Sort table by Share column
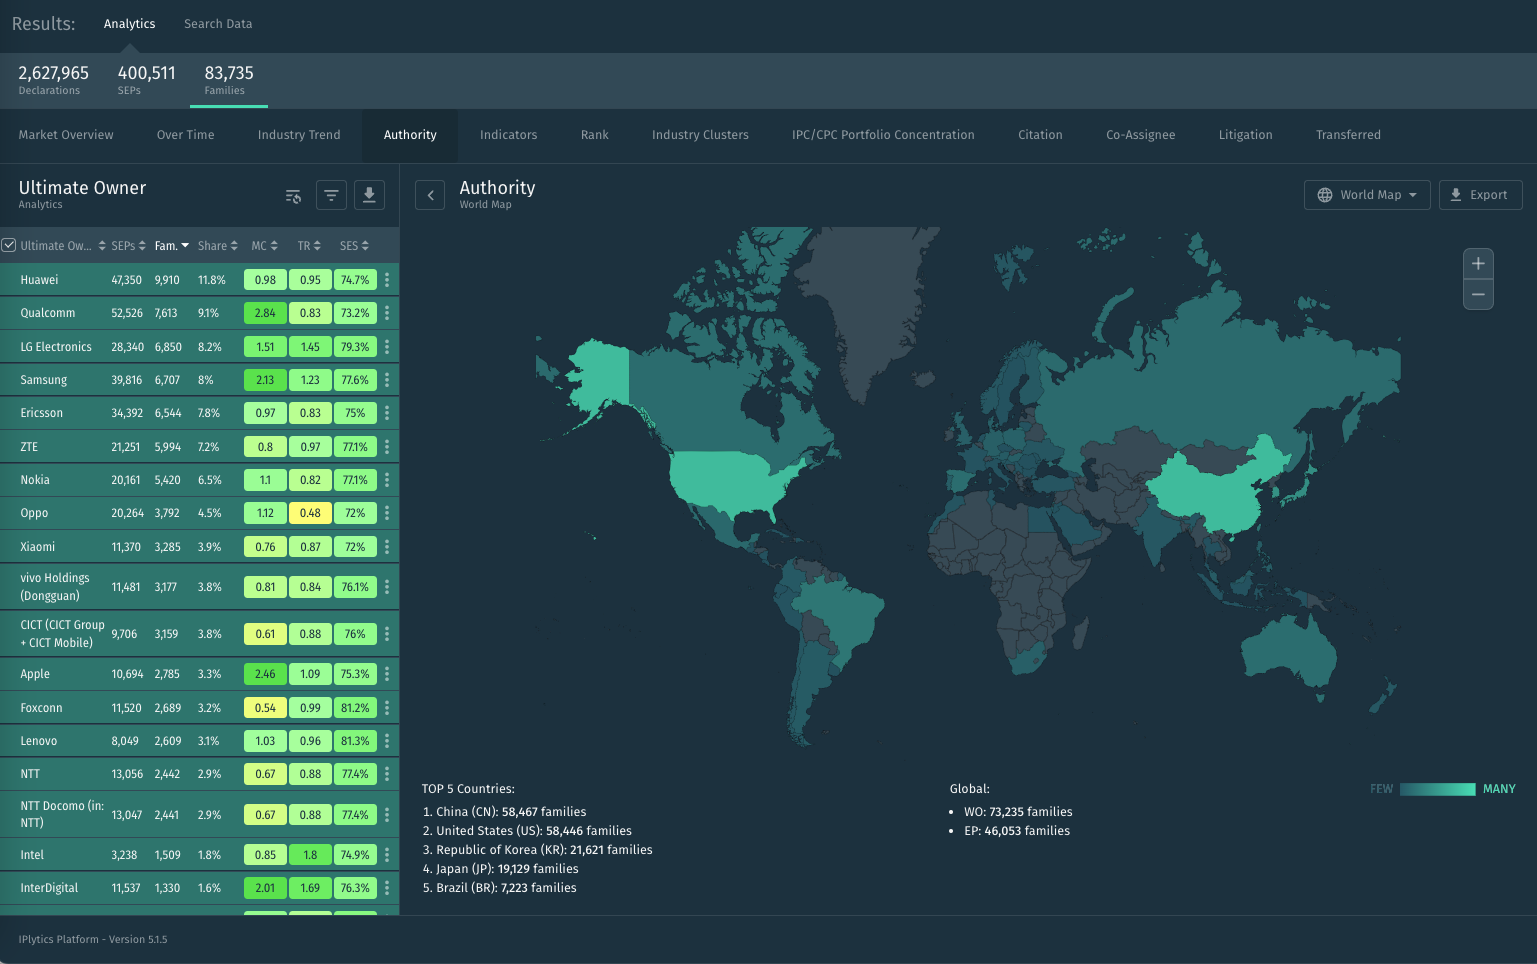The width and height of the screenshot is (1537, 964). 217,246
